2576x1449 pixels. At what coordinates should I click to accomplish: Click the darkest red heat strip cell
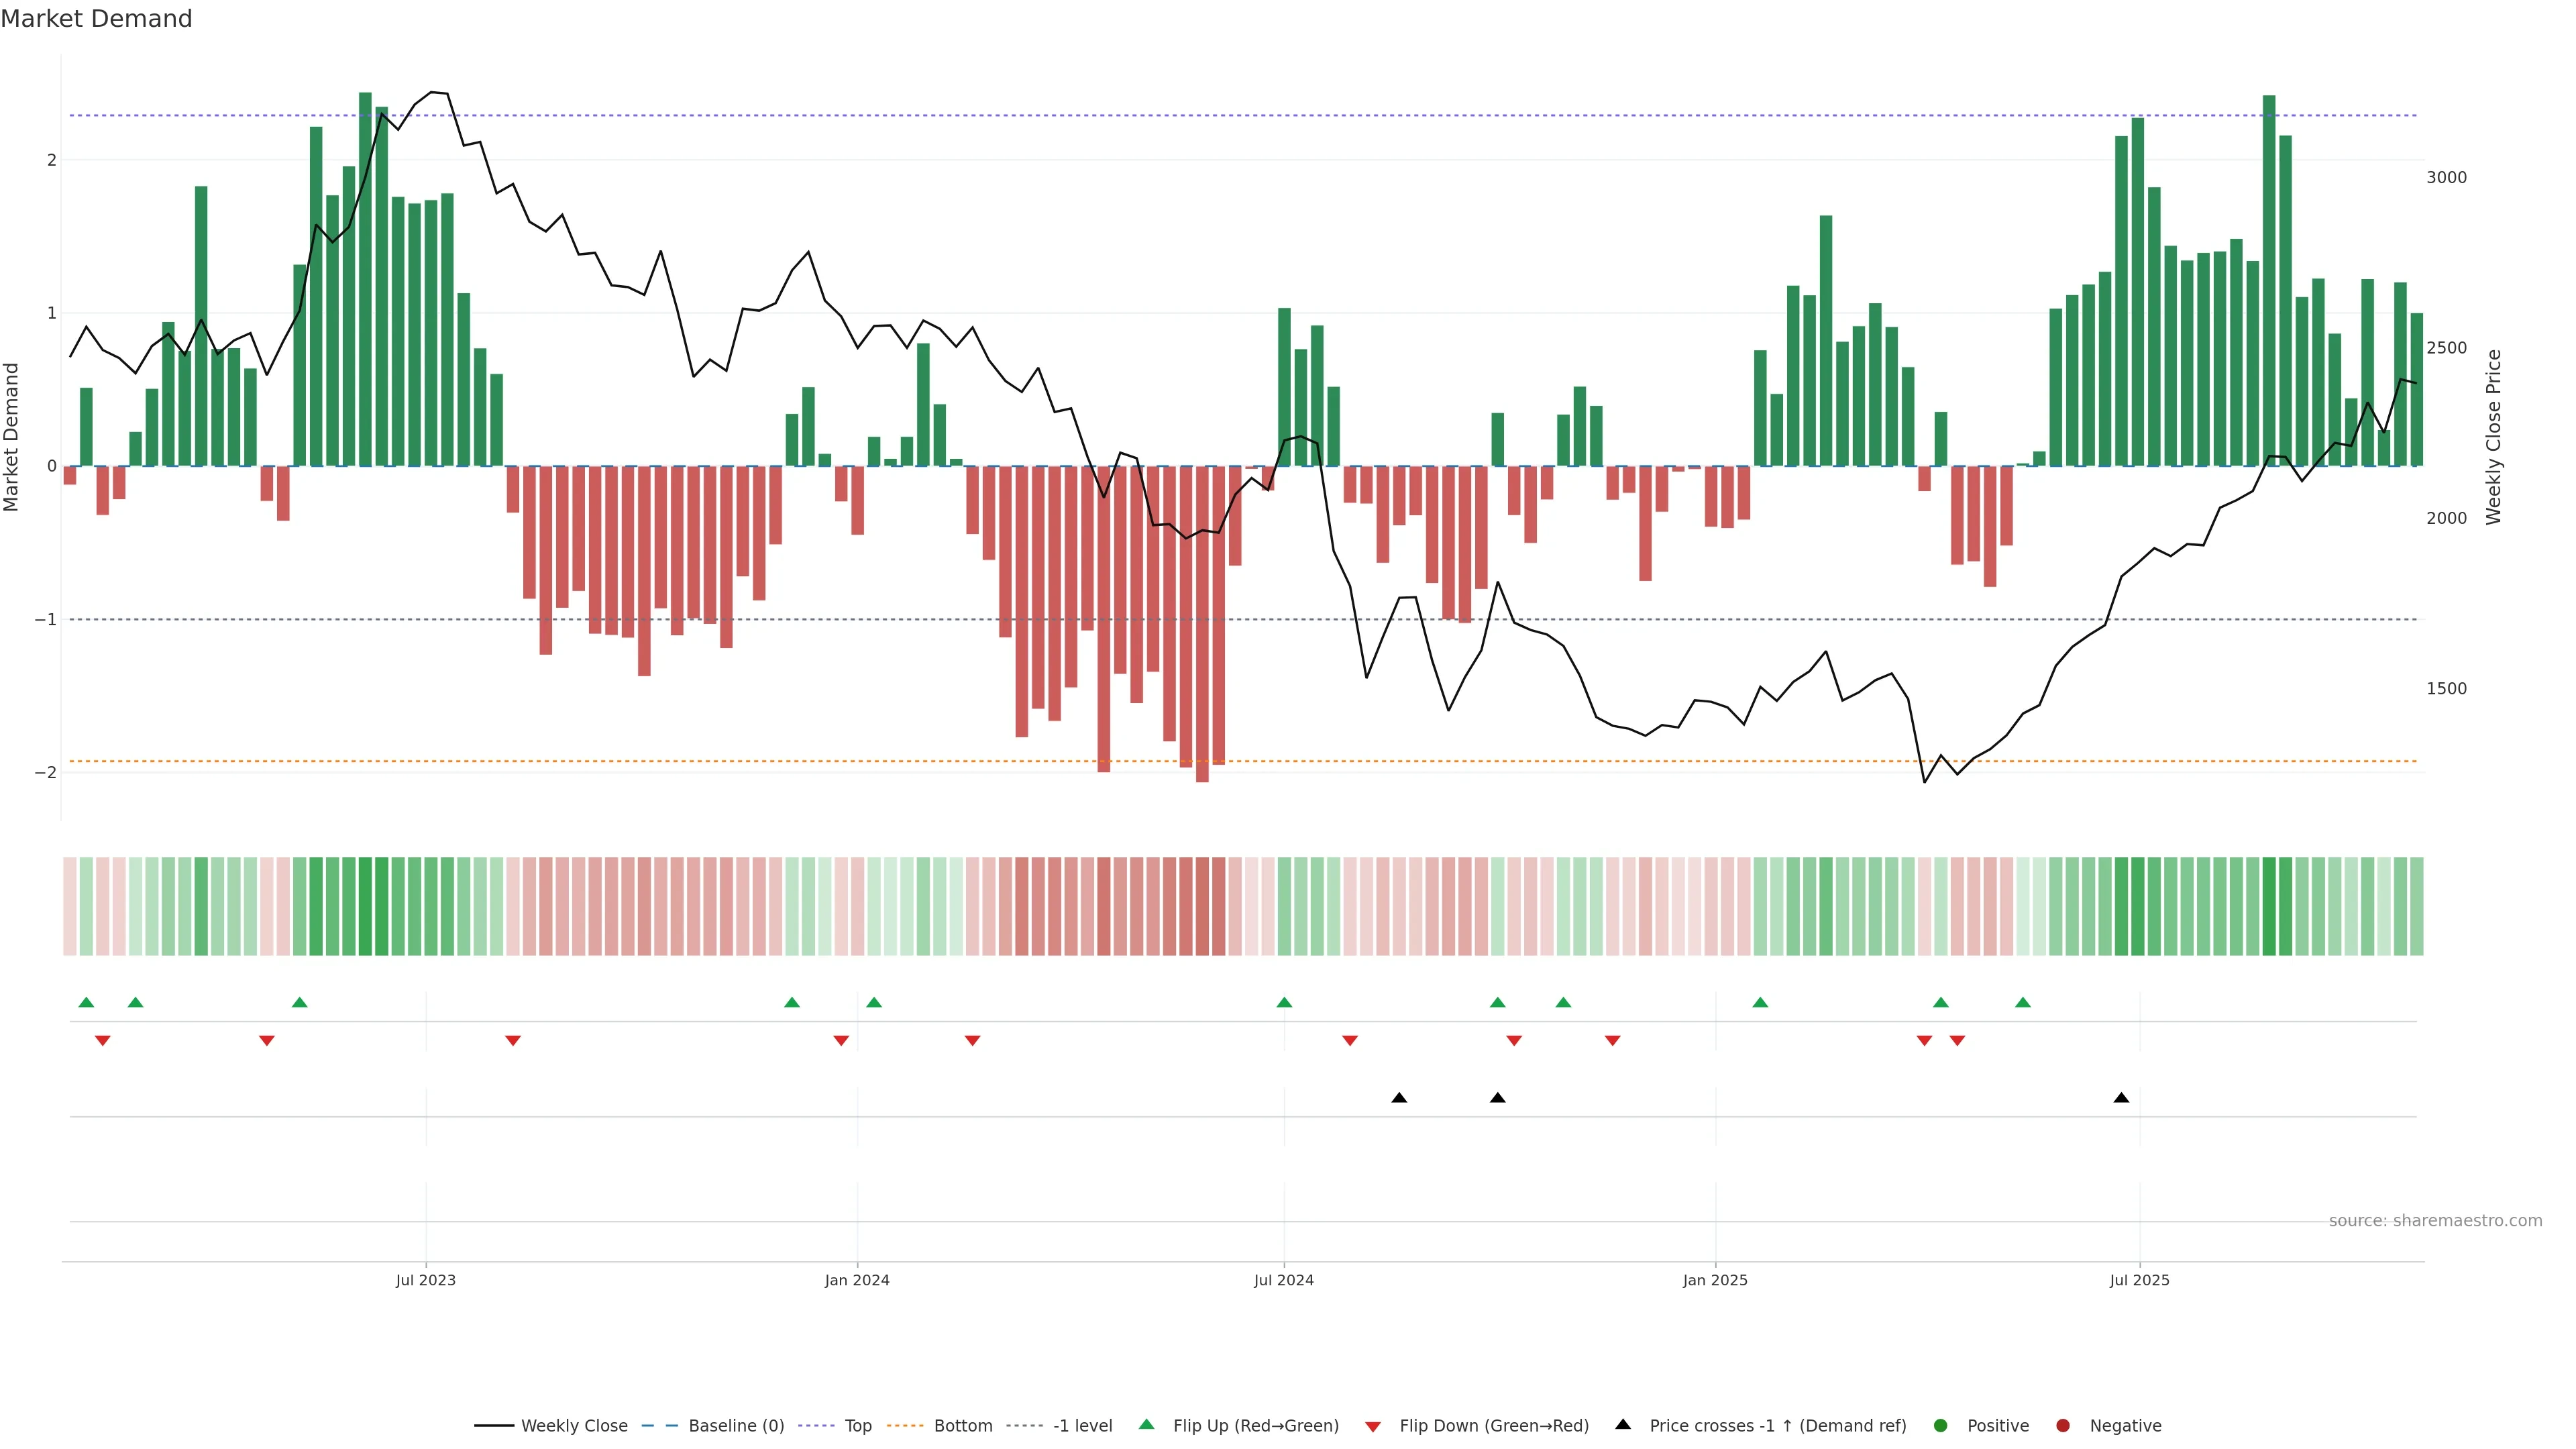click(x=1202, y=906)
